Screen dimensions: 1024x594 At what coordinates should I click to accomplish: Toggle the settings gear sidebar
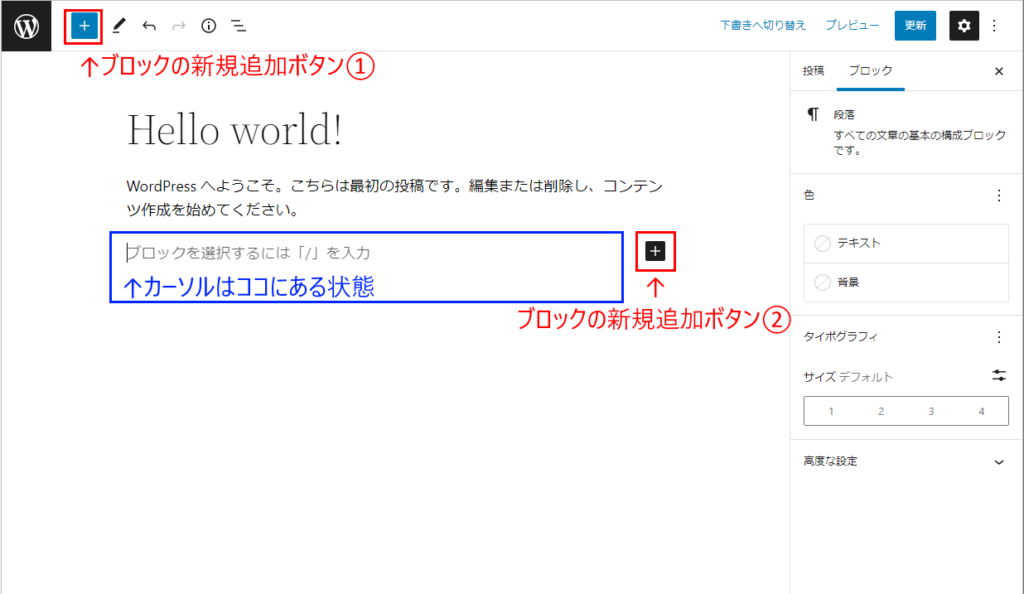tap(963, 26)
